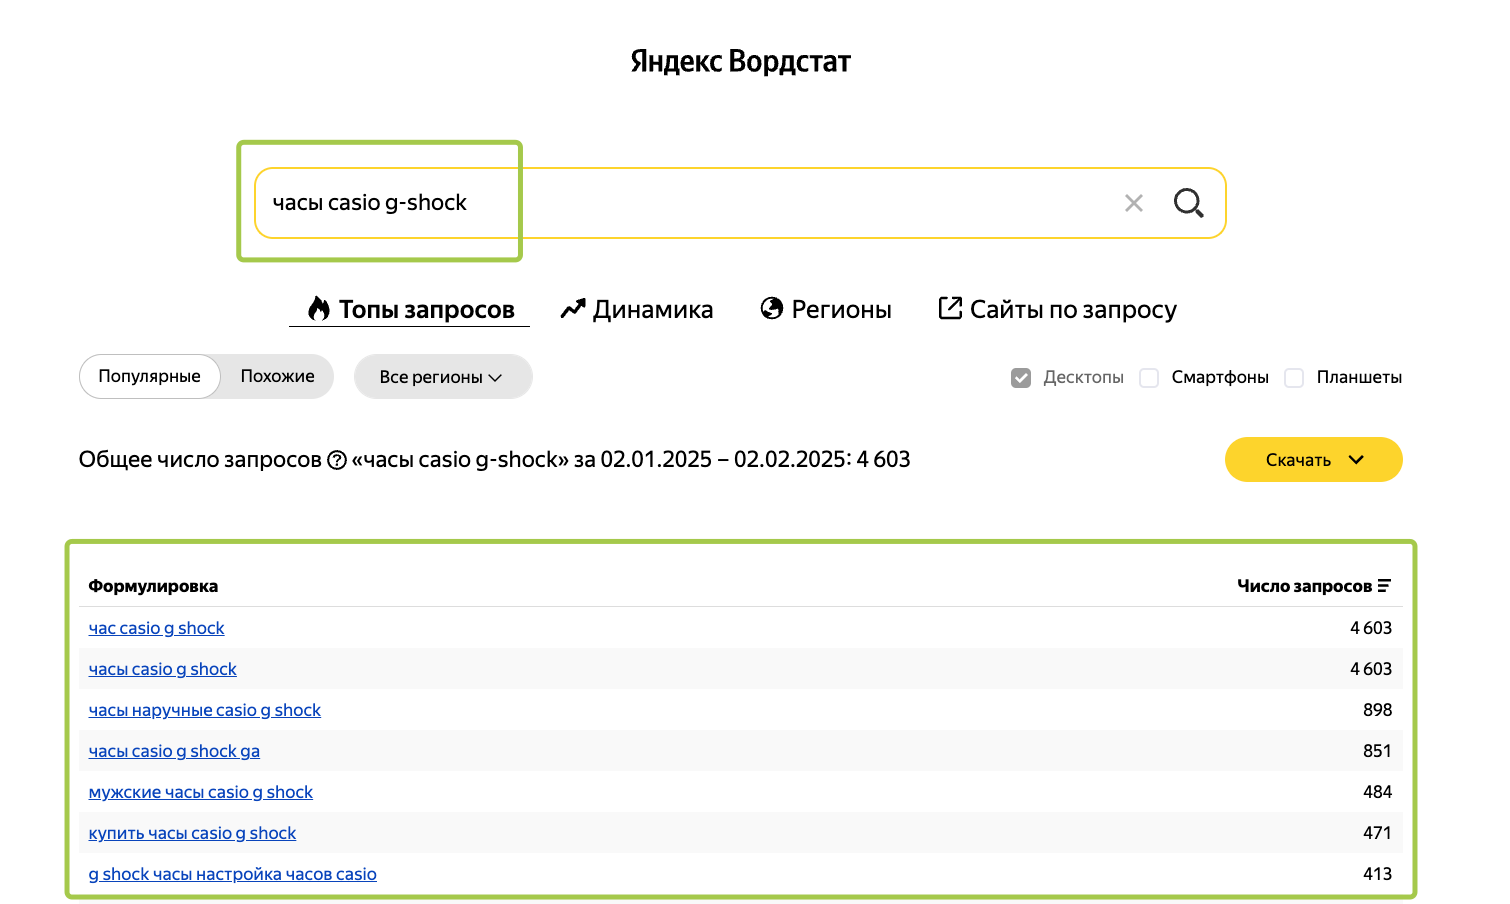Click the globe icon next to Регионы
Screen dimensions: 1510x904
click(x=770, y=309)
